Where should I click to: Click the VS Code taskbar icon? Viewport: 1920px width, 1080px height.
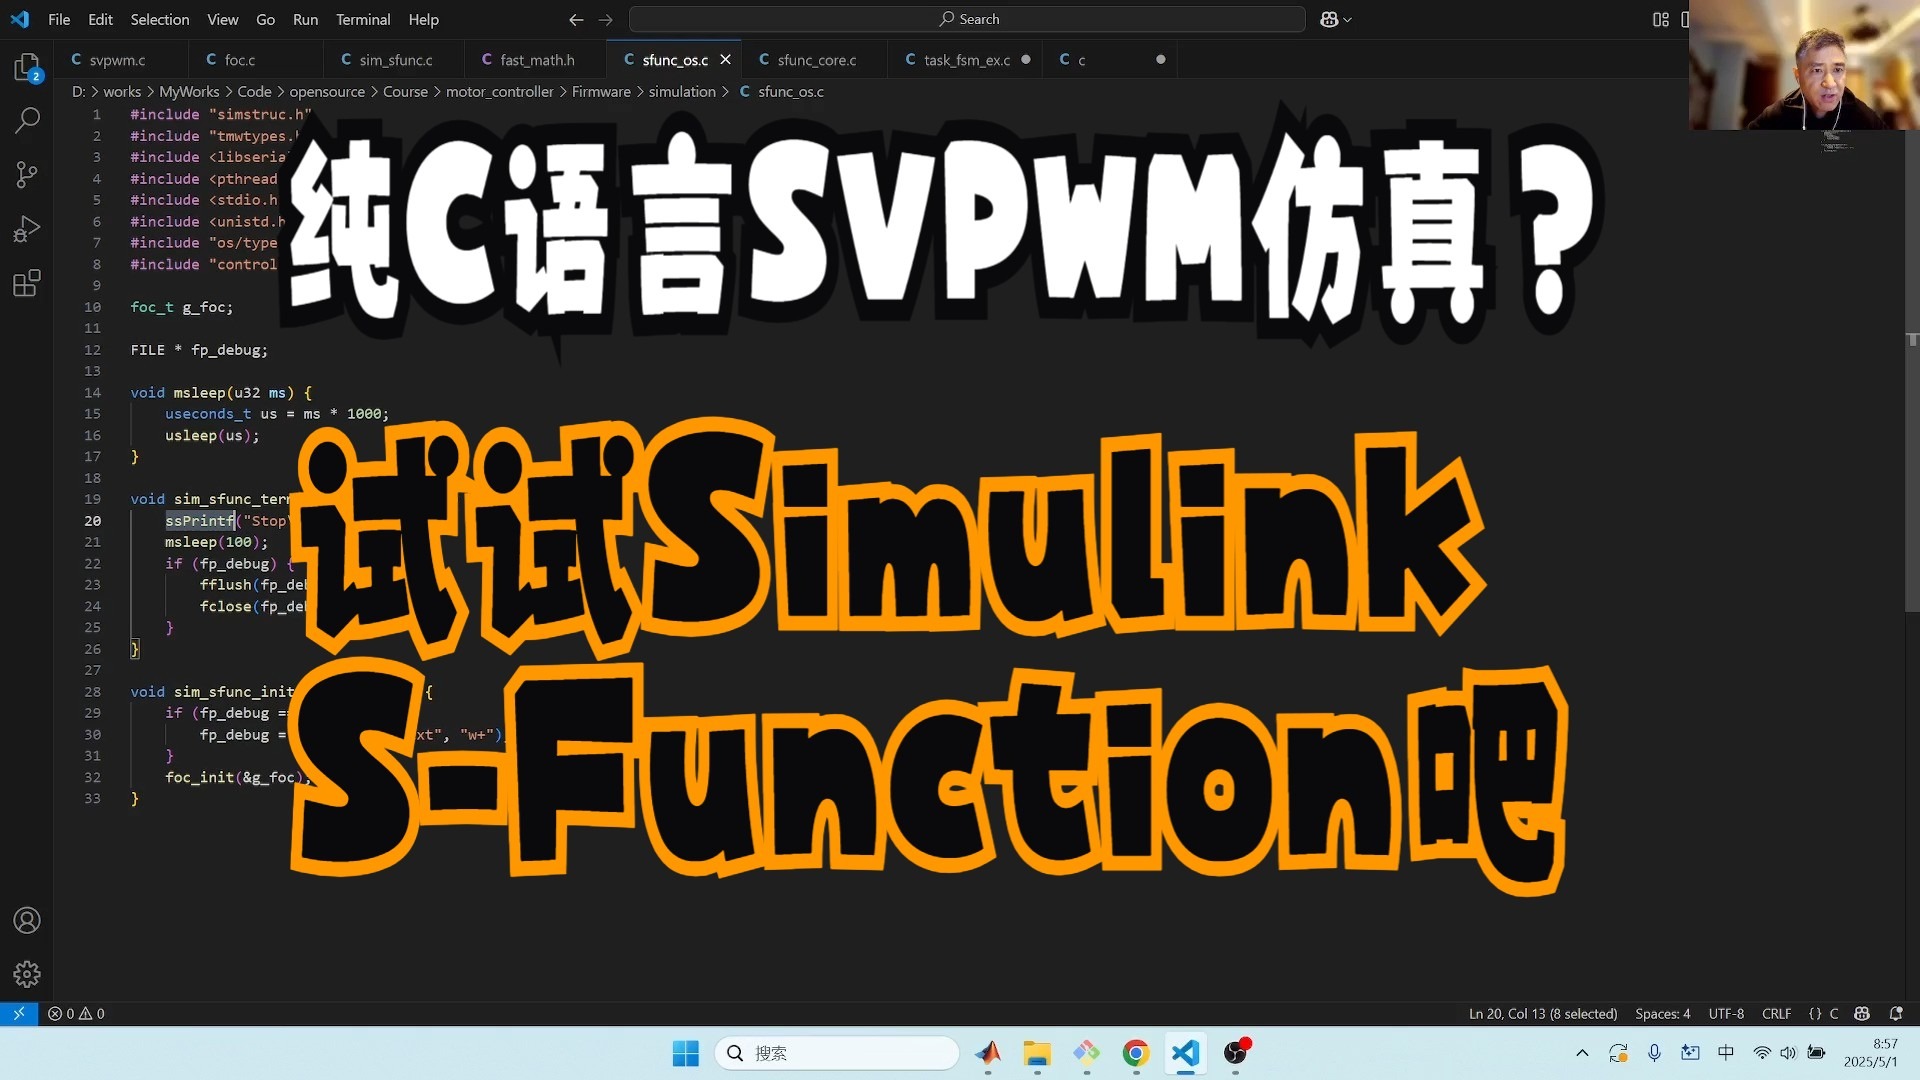(x=1185, y=1053)
